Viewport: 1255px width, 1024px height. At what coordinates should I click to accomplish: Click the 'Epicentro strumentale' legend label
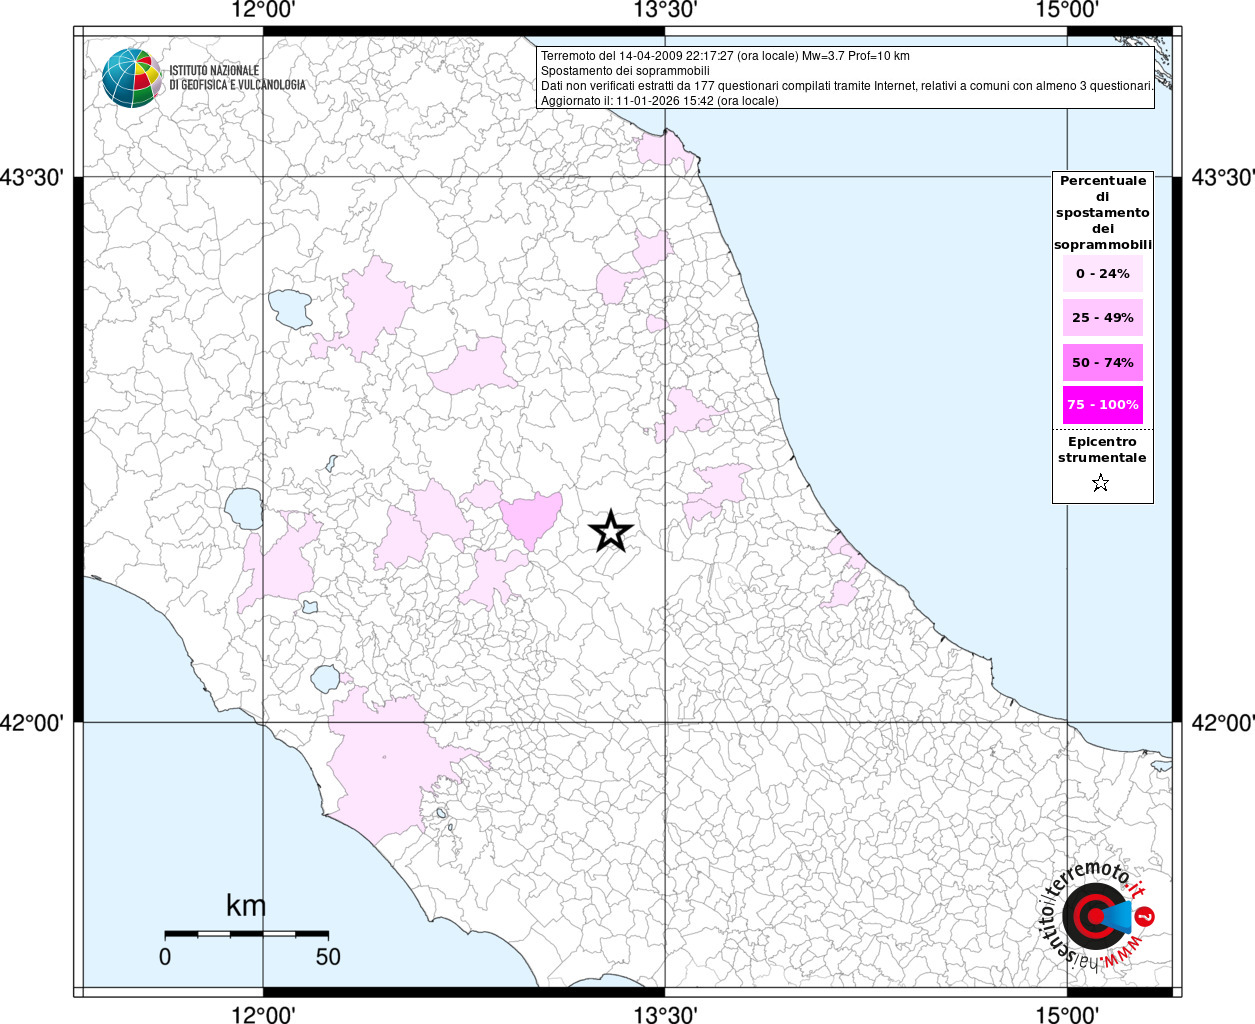point(1102,450)
